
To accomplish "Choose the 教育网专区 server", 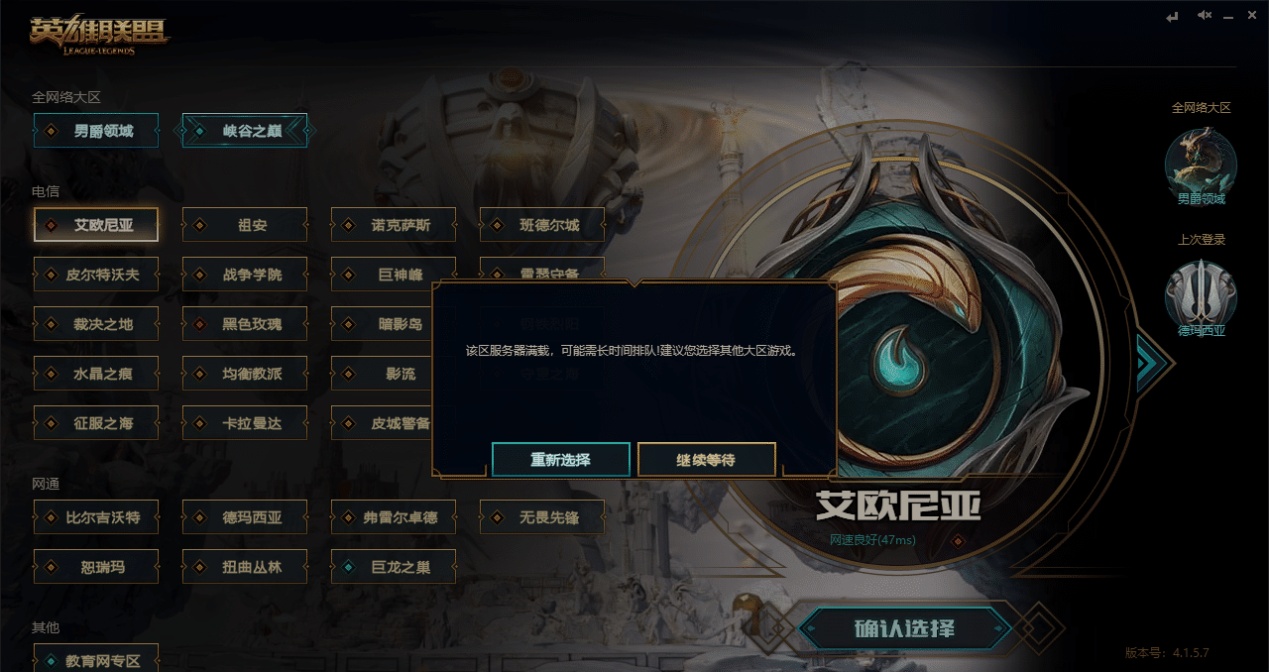I will tap(96, 660).
